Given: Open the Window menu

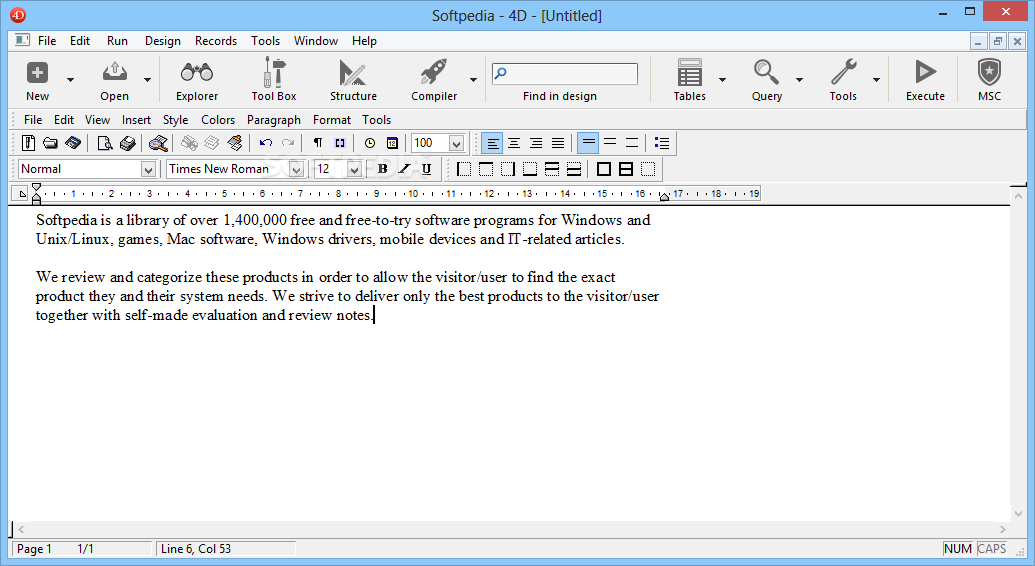Looking at the screenshot, I should [316, 41].
